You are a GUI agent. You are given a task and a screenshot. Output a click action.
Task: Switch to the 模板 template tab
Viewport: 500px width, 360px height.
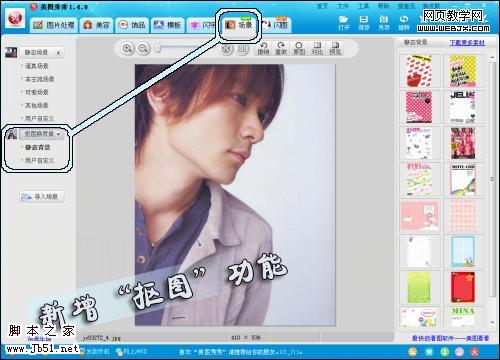click(167, 25)
